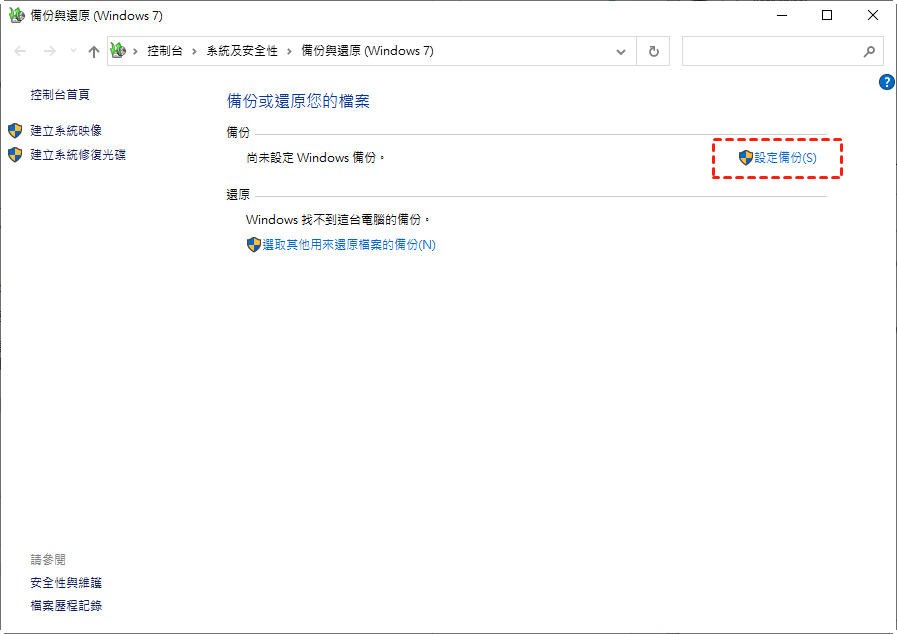This screenshot has height=634, width=897.
Task: Open 檔案歷程記錄
Action: click(66, 605)
